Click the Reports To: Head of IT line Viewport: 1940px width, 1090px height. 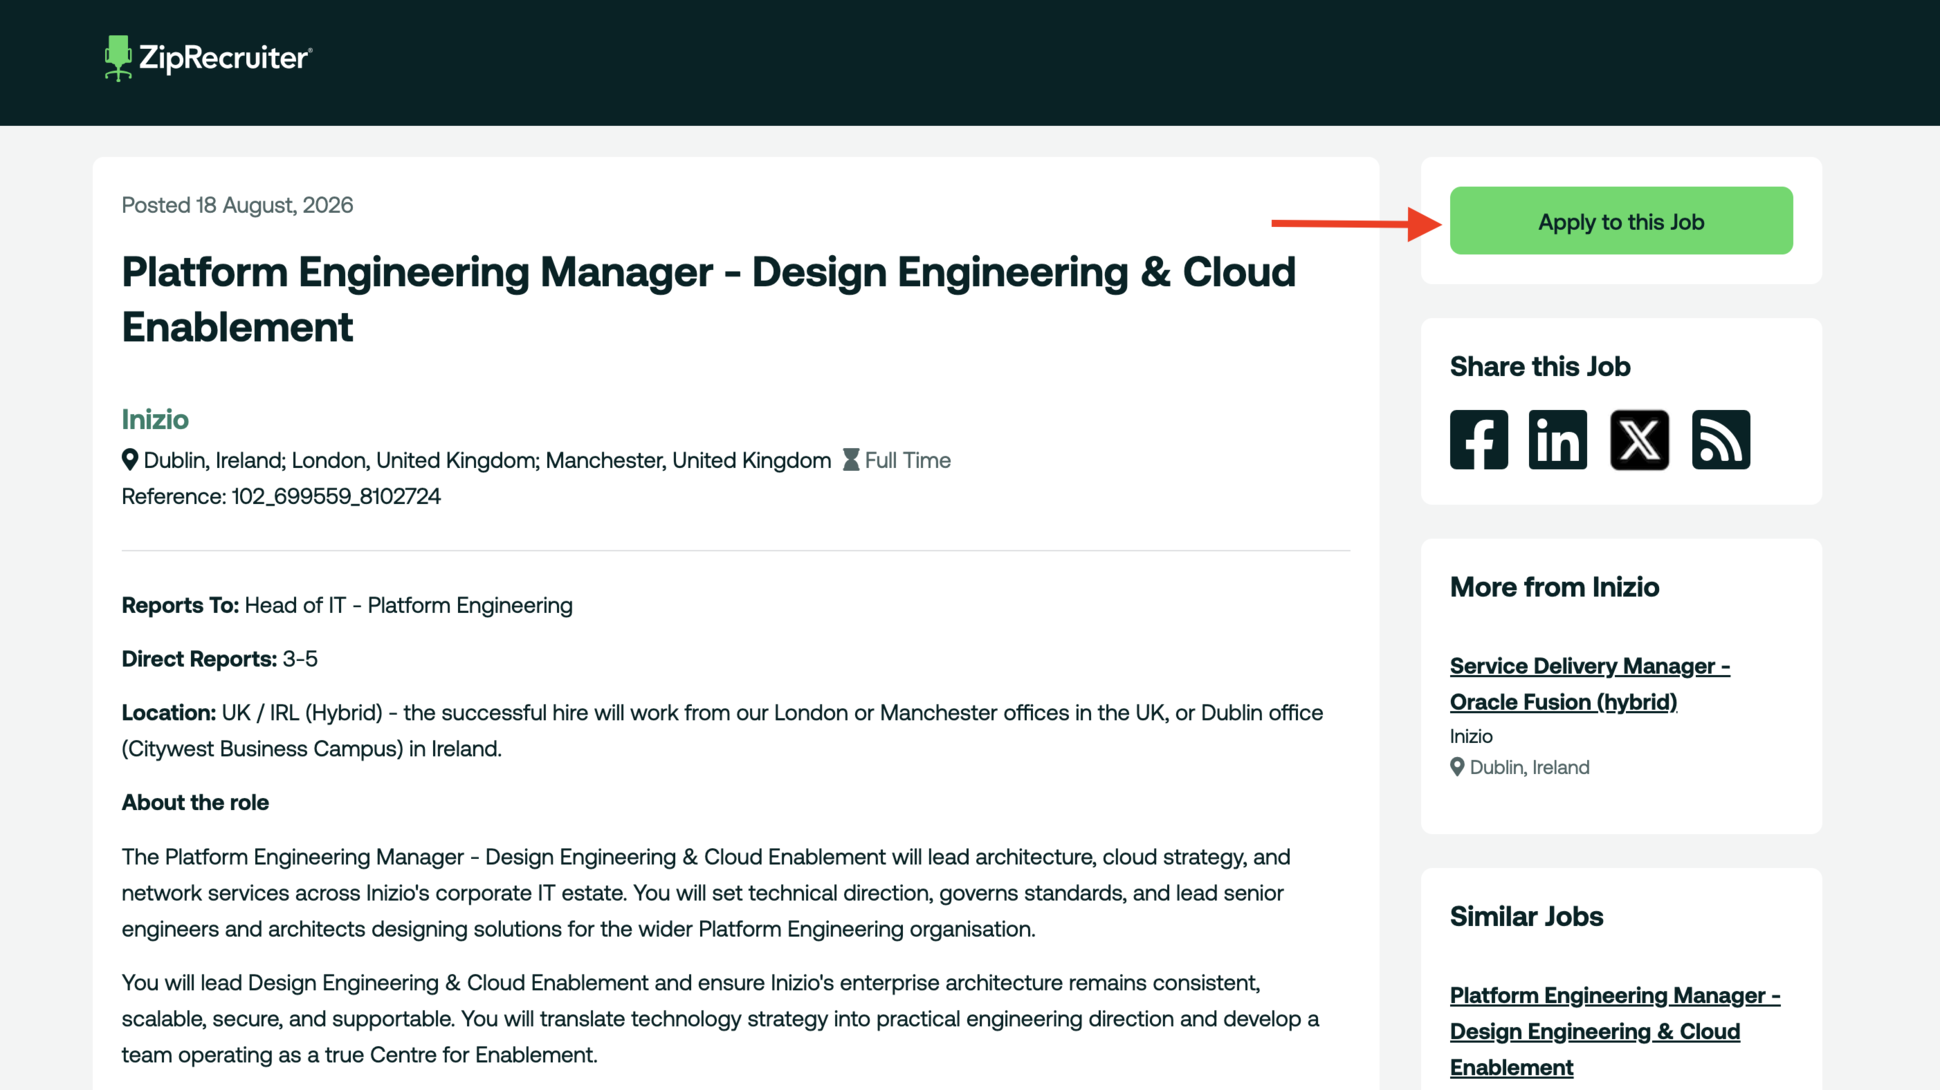[x=347, y=606]
